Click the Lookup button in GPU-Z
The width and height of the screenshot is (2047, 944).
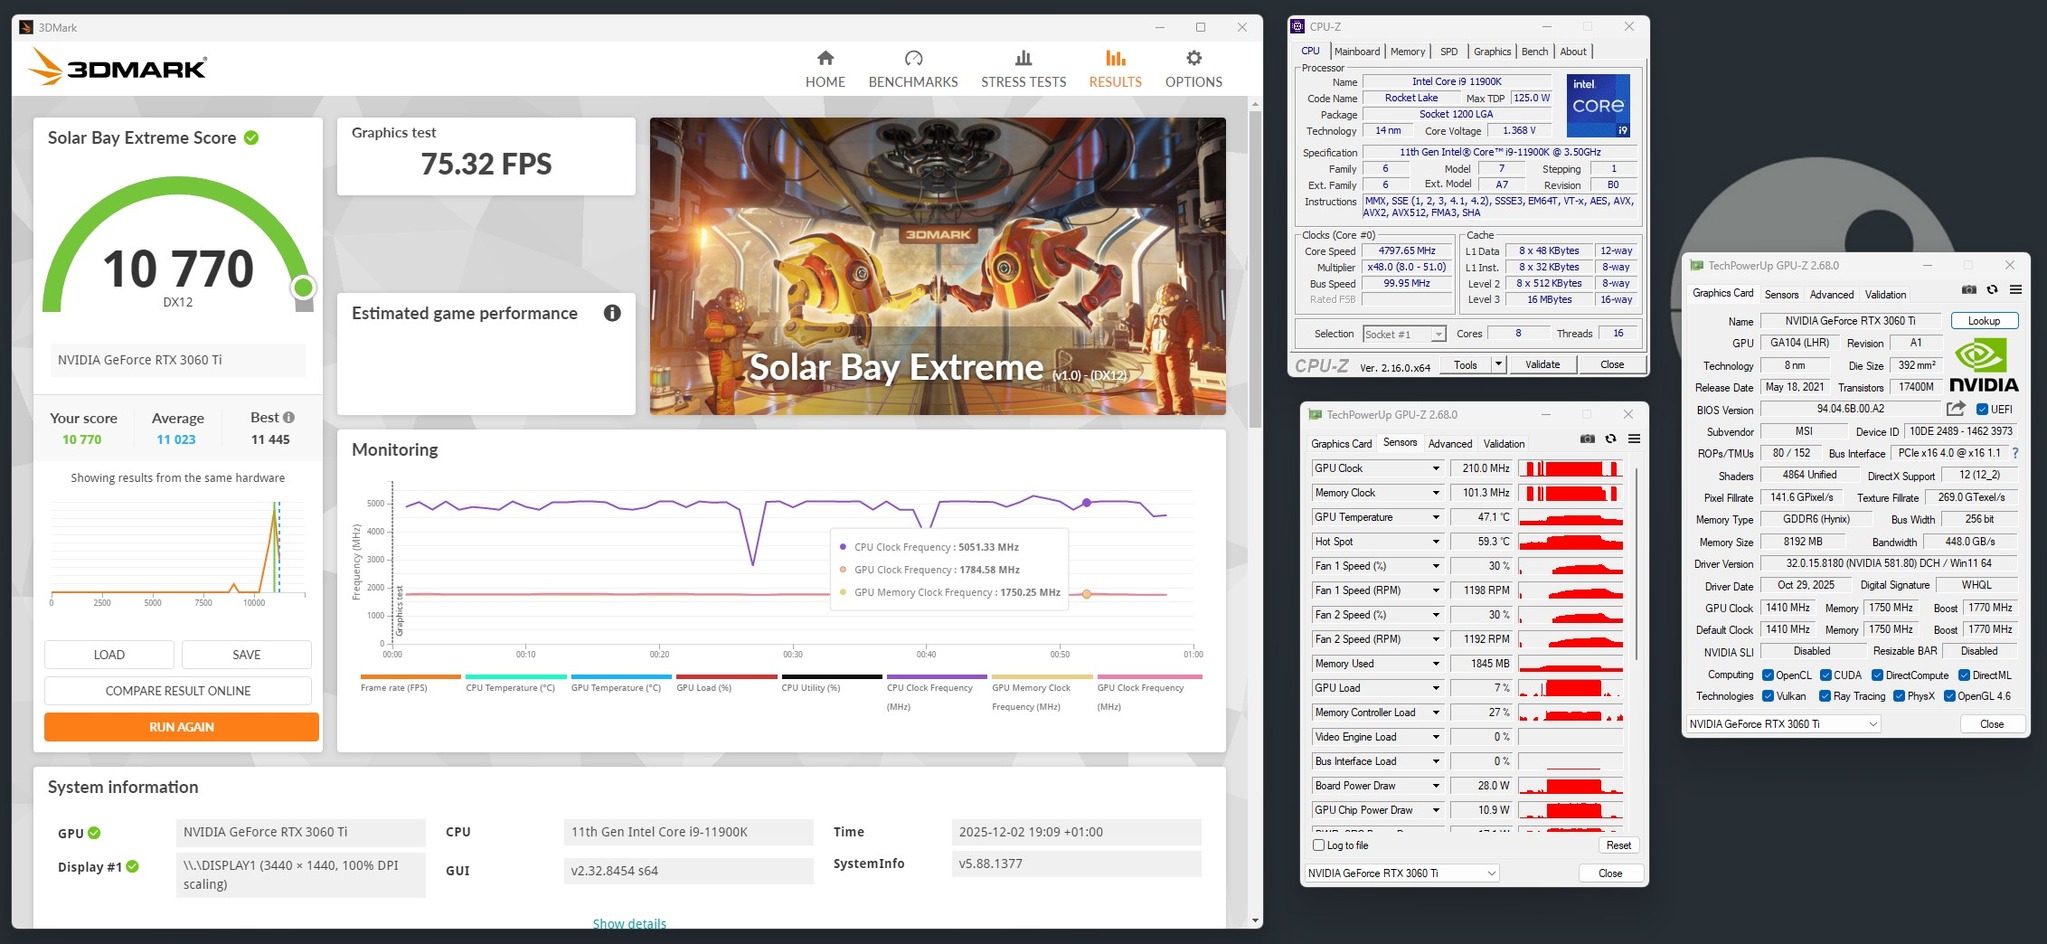tap(1984, 321)
